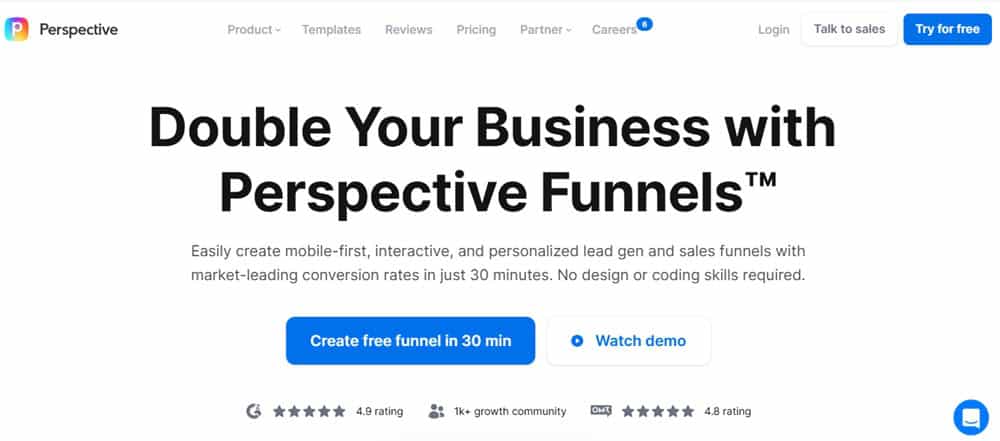The image size is (1000, 441).
Task: Click the G2 review logo icon
Action: click(254, 411)
